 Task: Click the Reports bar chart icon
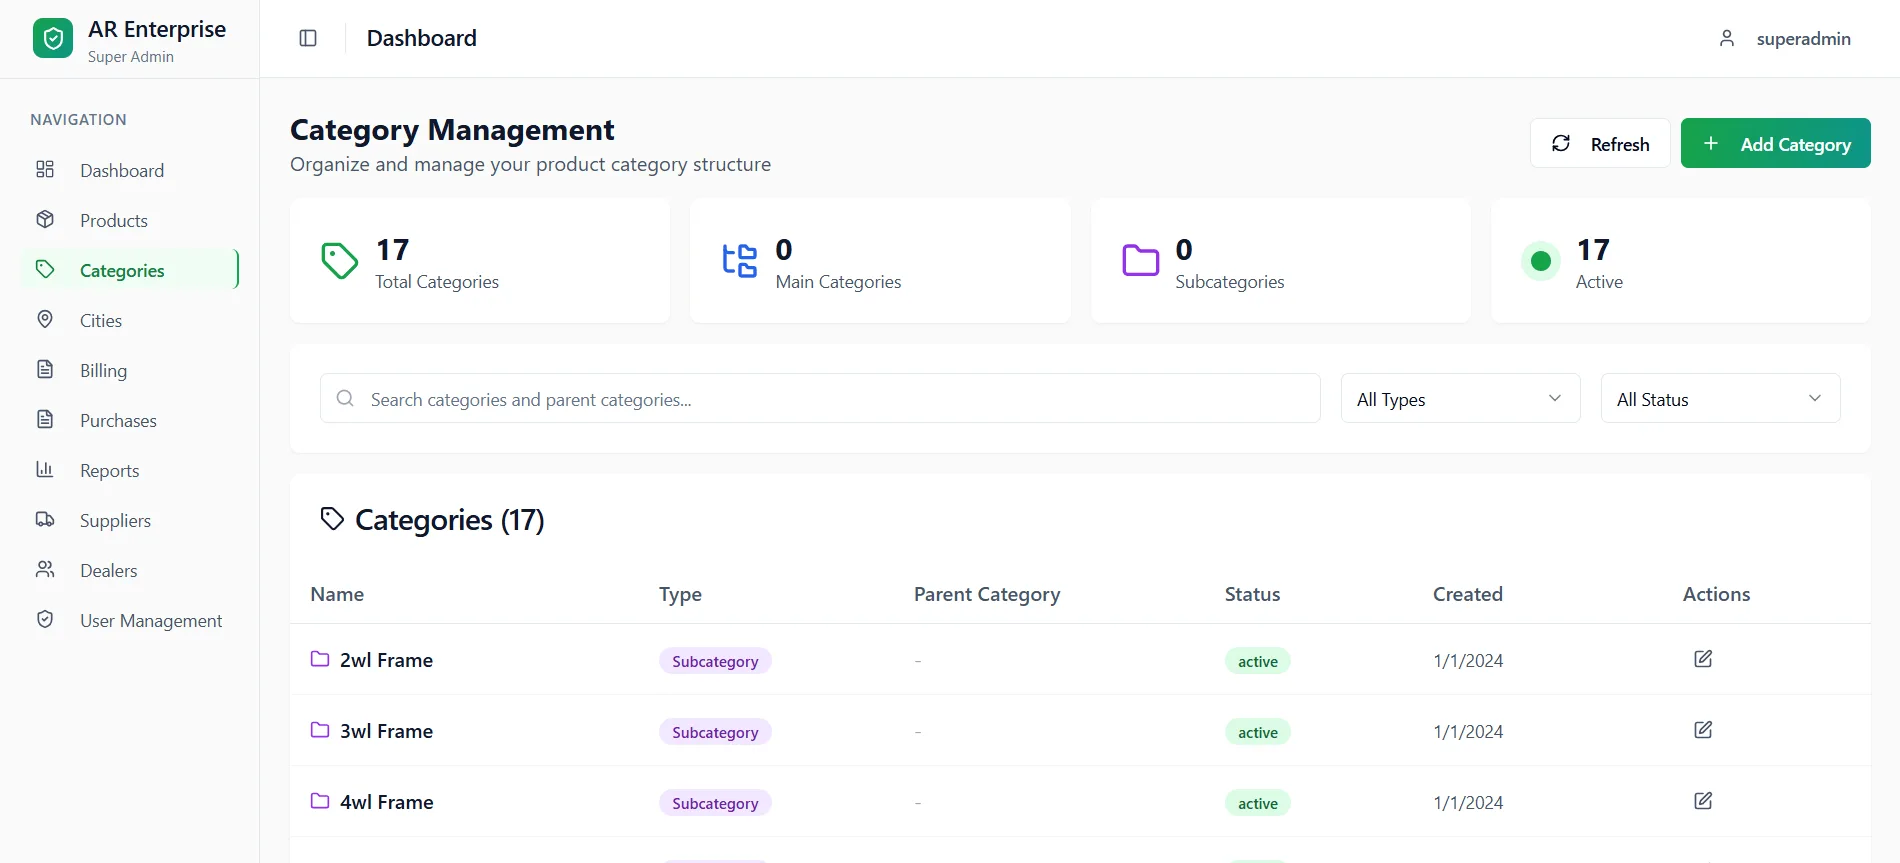[x=45, y=469]
